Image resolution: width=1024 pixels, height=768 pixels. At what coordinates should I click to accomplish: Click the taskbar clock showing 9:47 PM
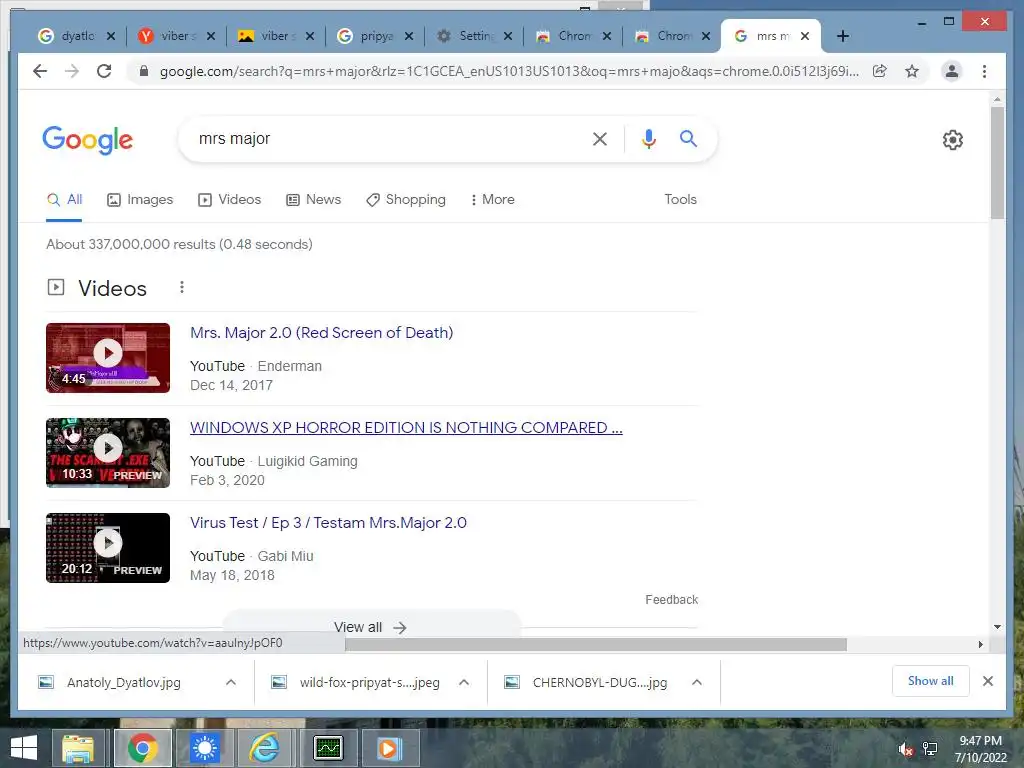980,749
